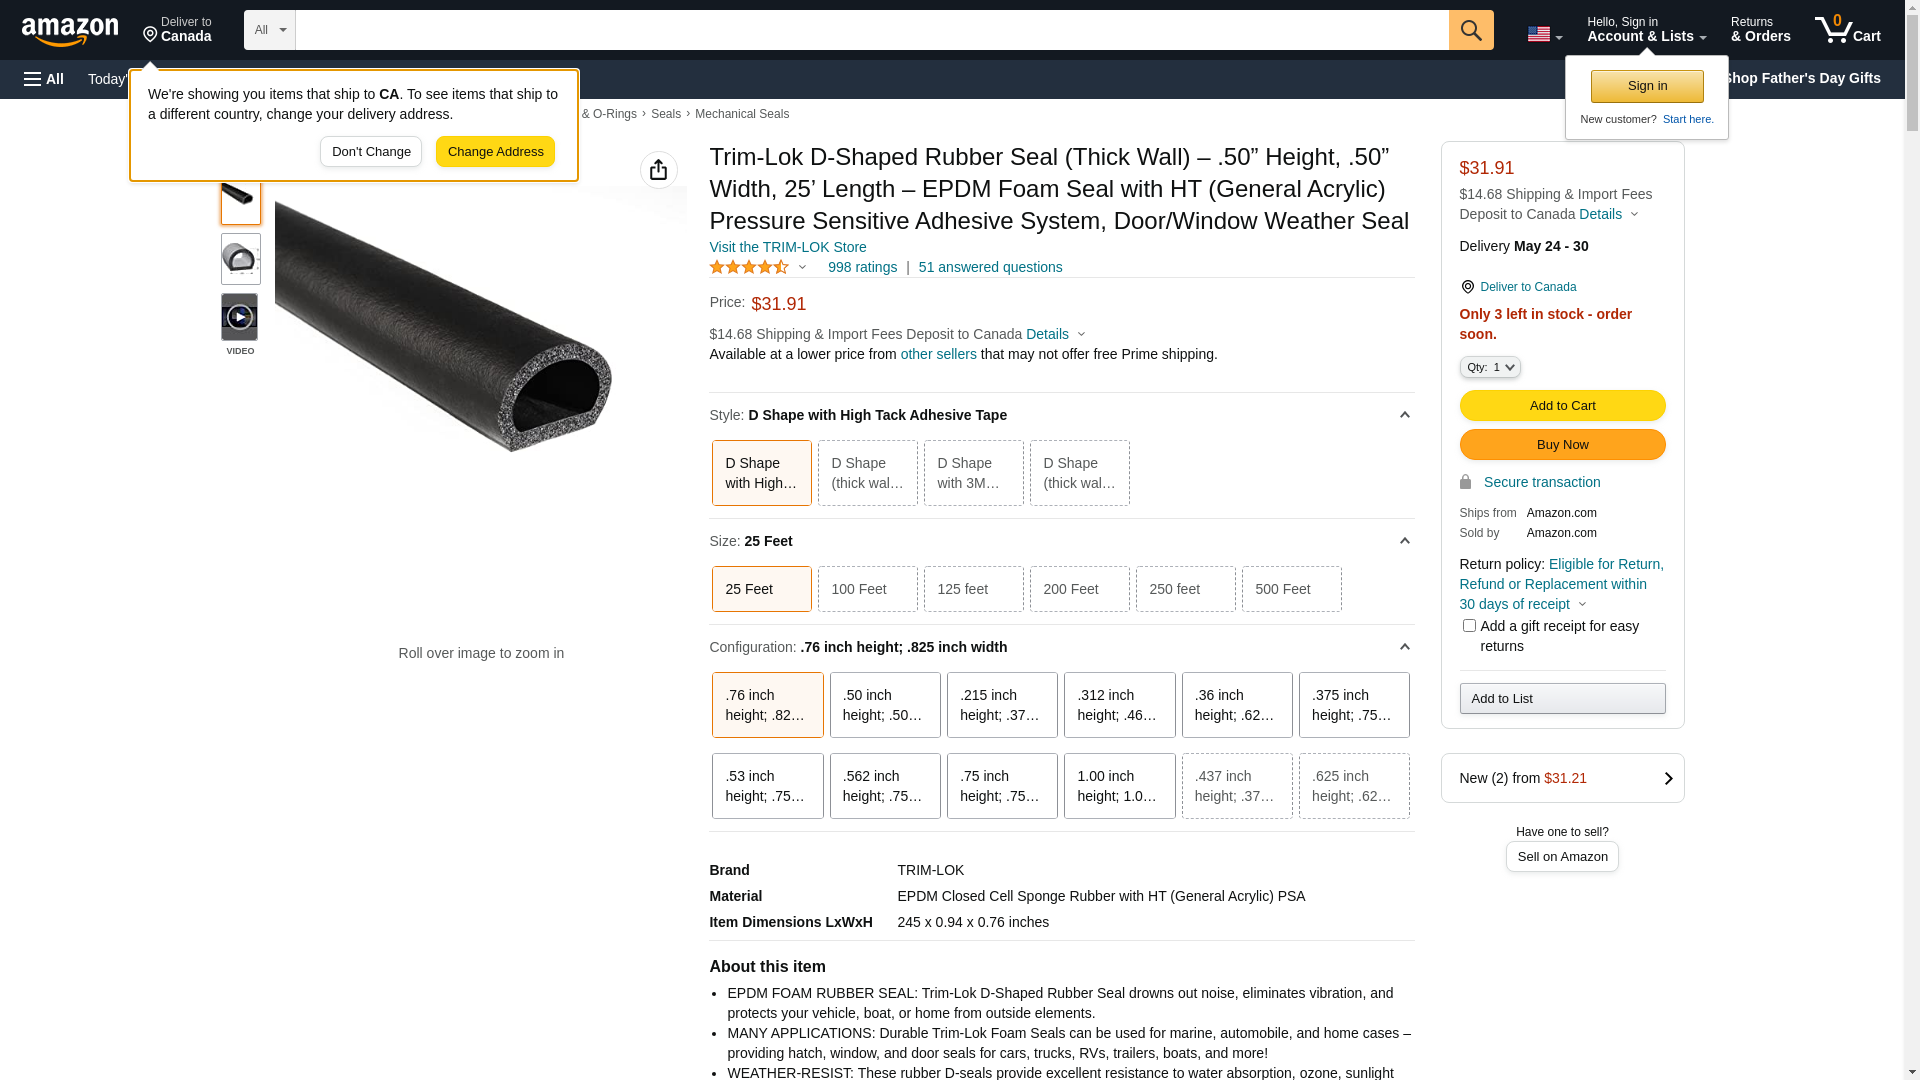Open the shopping cart
The width and height of the screenshot is (1920, 1080).
1847,30
